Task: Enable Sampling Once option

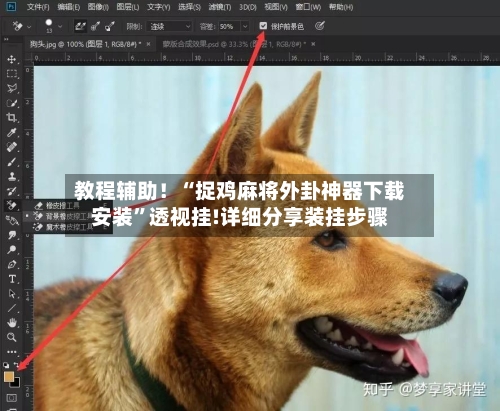Action: point(95,26)
